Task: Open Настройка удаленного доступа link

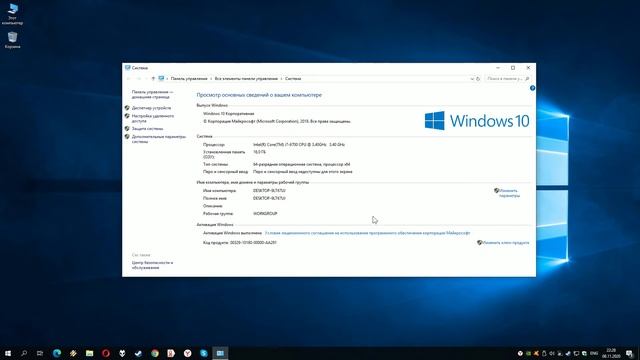Action: coord(153,118)
